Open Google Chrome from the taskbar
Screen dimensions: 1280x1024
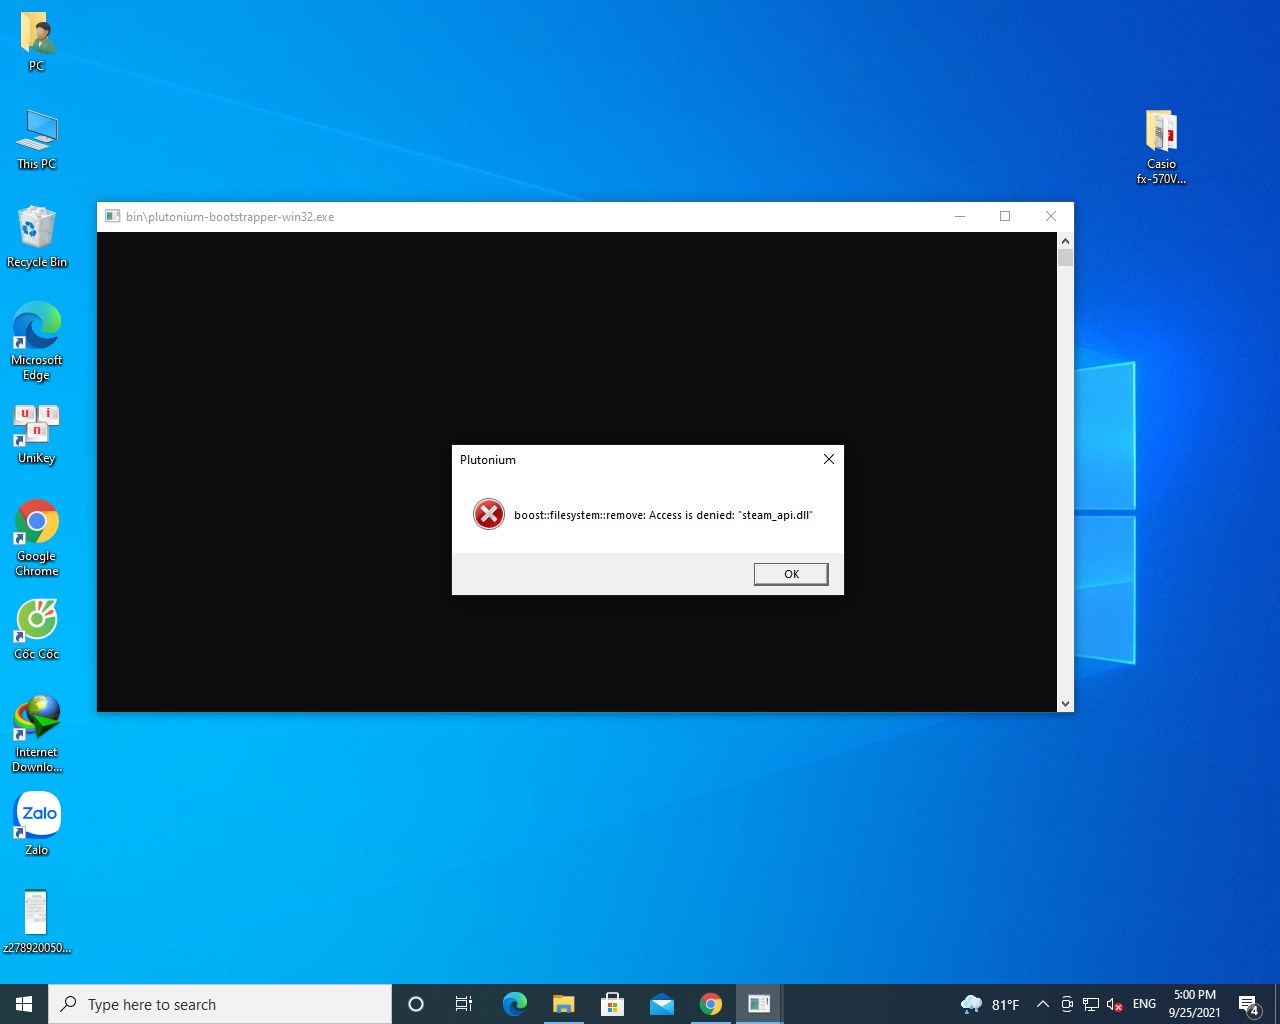[710, 1004]
